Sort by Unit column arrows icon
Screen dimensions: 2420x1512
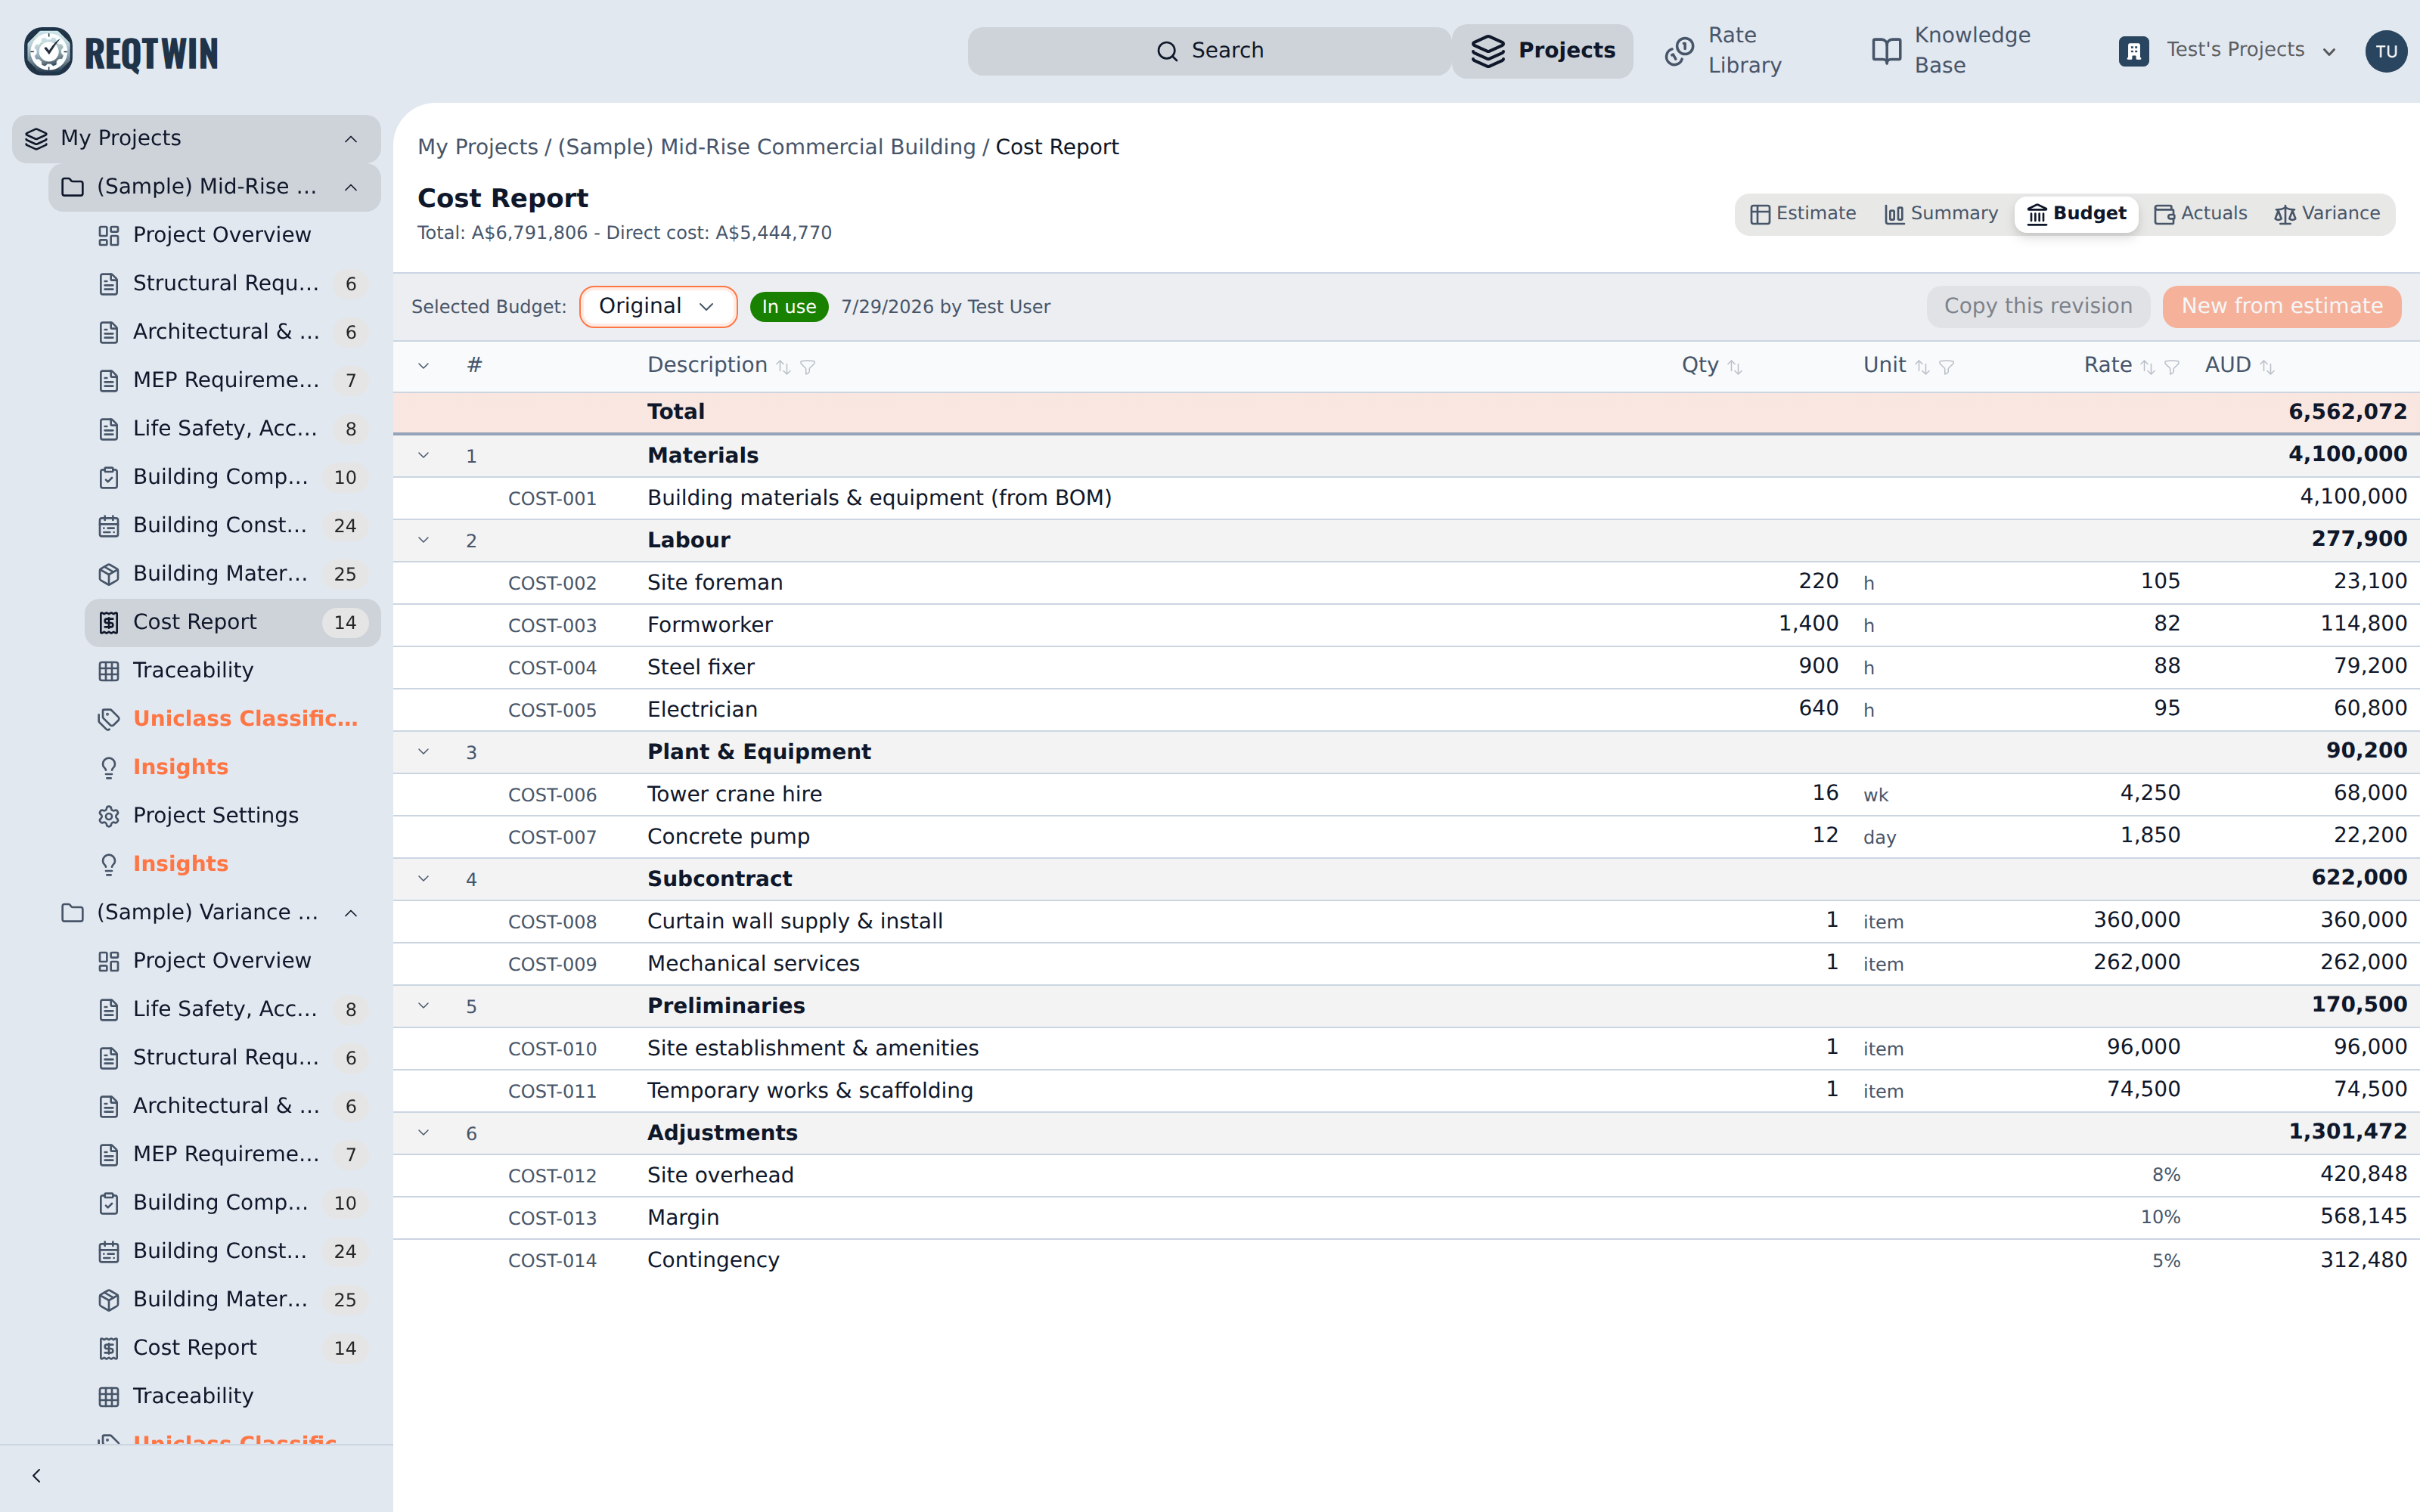(1922, 367)
